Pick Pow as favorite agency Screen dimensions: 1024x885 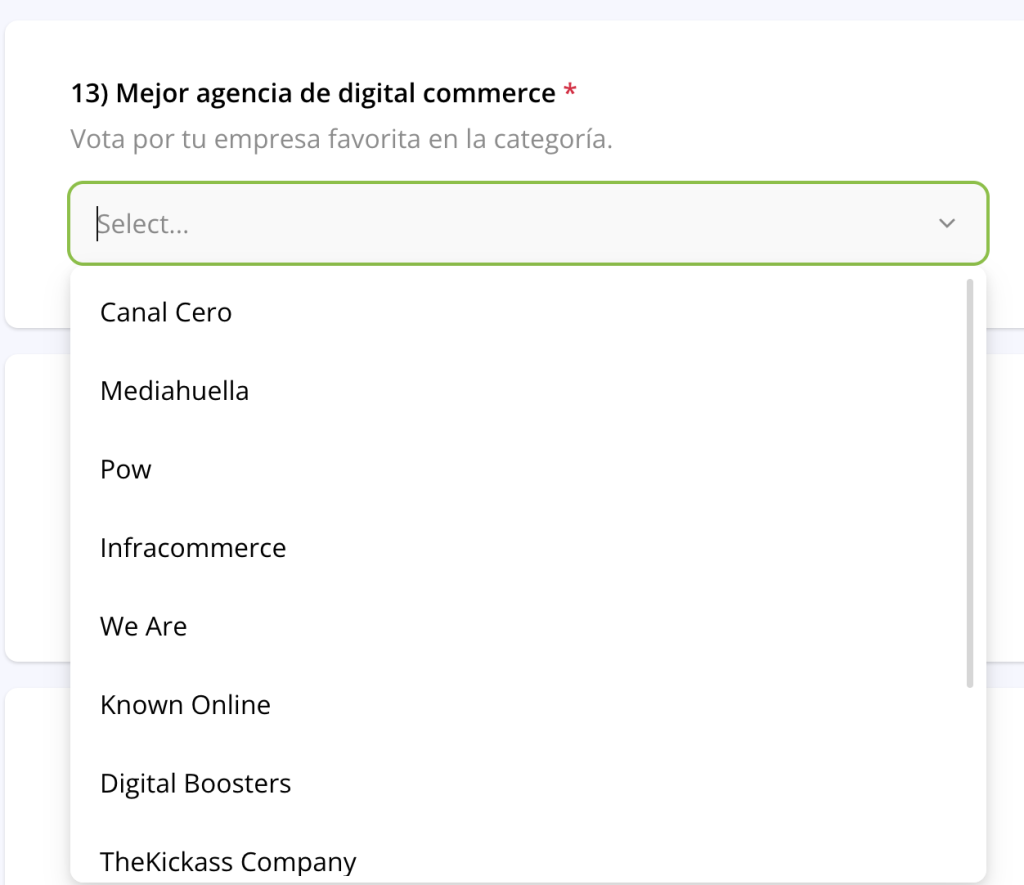pos(126,469)
